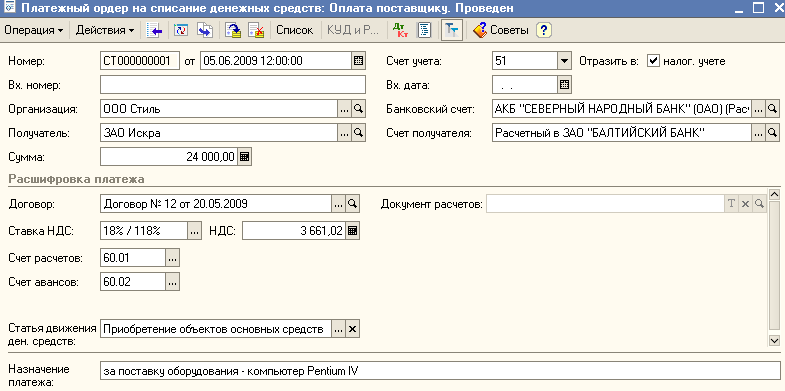Screen dimensions: 785x391
Task: Click the help question mark icon
Action: point(544,30)
